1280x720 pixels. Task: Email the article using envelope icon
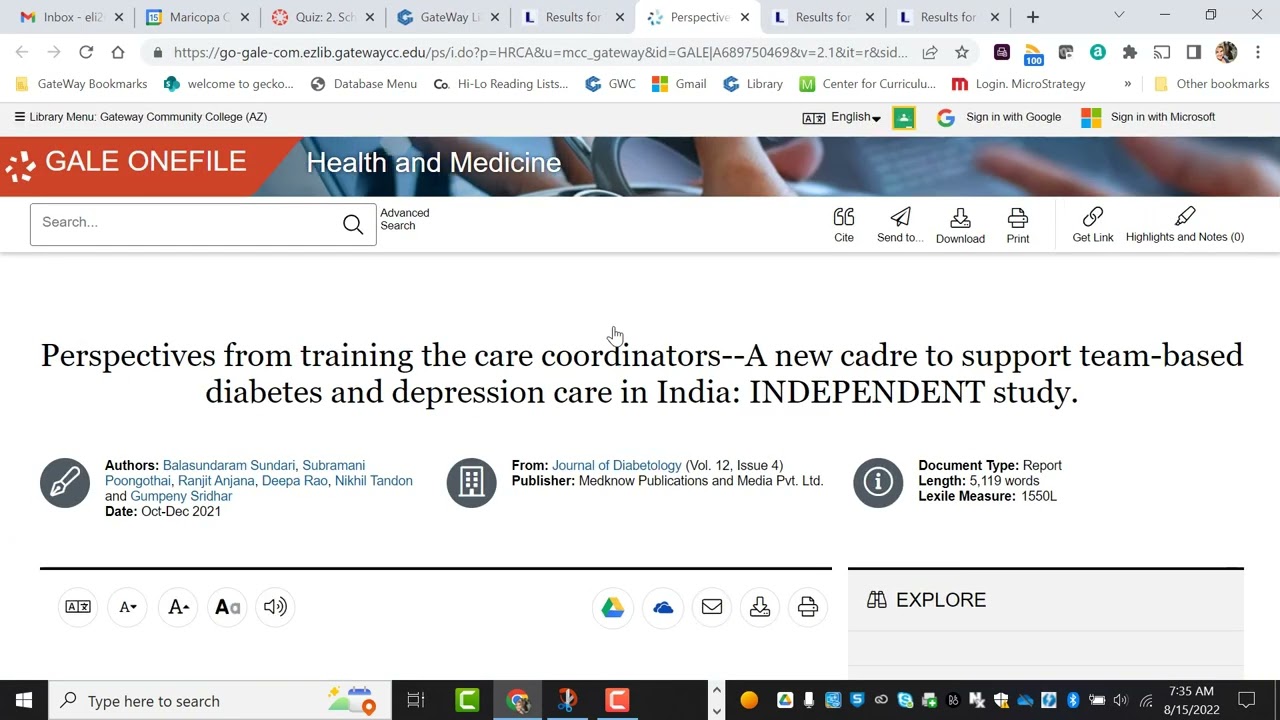tap(712, 607)
